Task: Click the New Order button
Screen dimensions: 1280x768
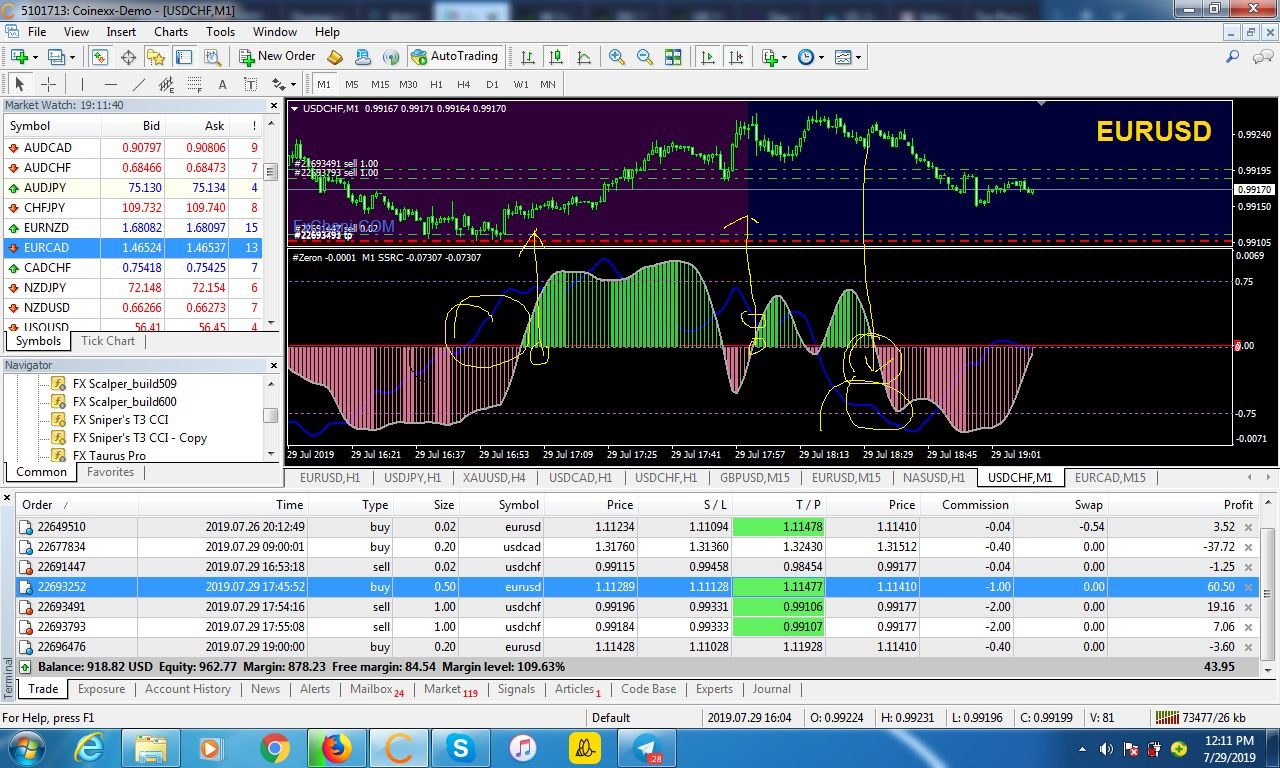Action: pos(277,57)
